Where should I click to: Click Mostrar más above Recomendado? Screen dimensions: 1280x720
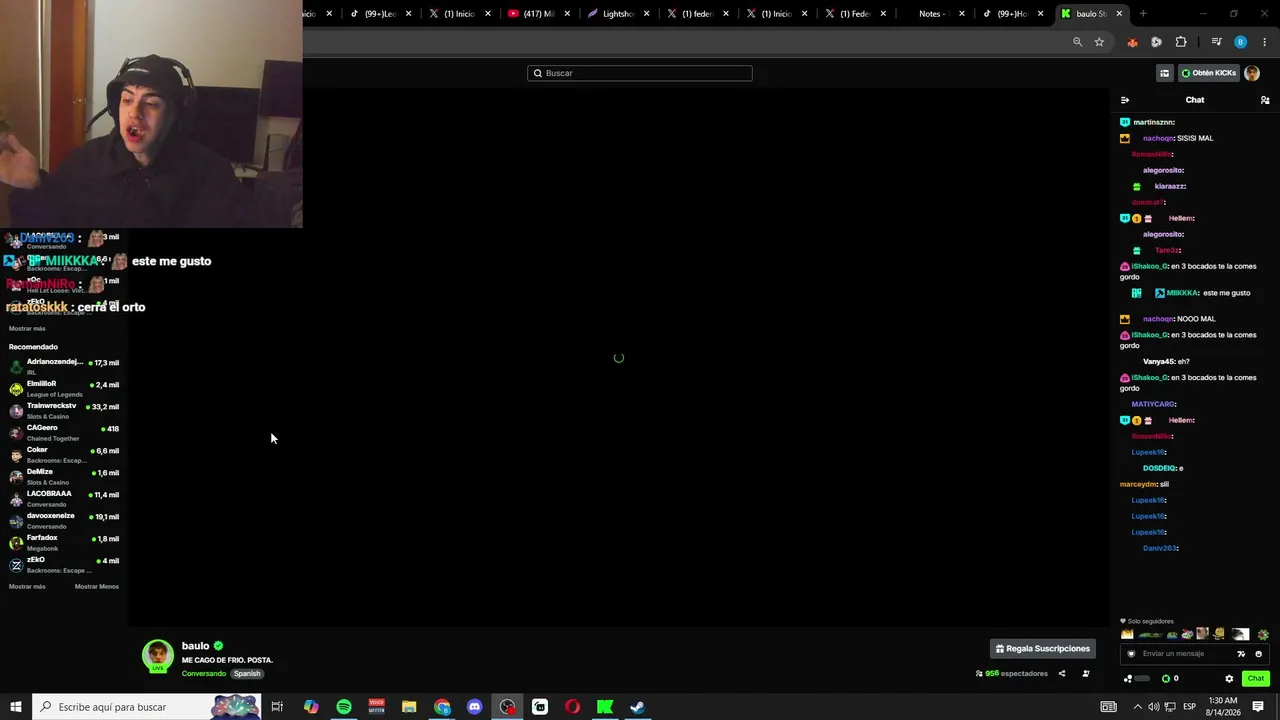27,329
